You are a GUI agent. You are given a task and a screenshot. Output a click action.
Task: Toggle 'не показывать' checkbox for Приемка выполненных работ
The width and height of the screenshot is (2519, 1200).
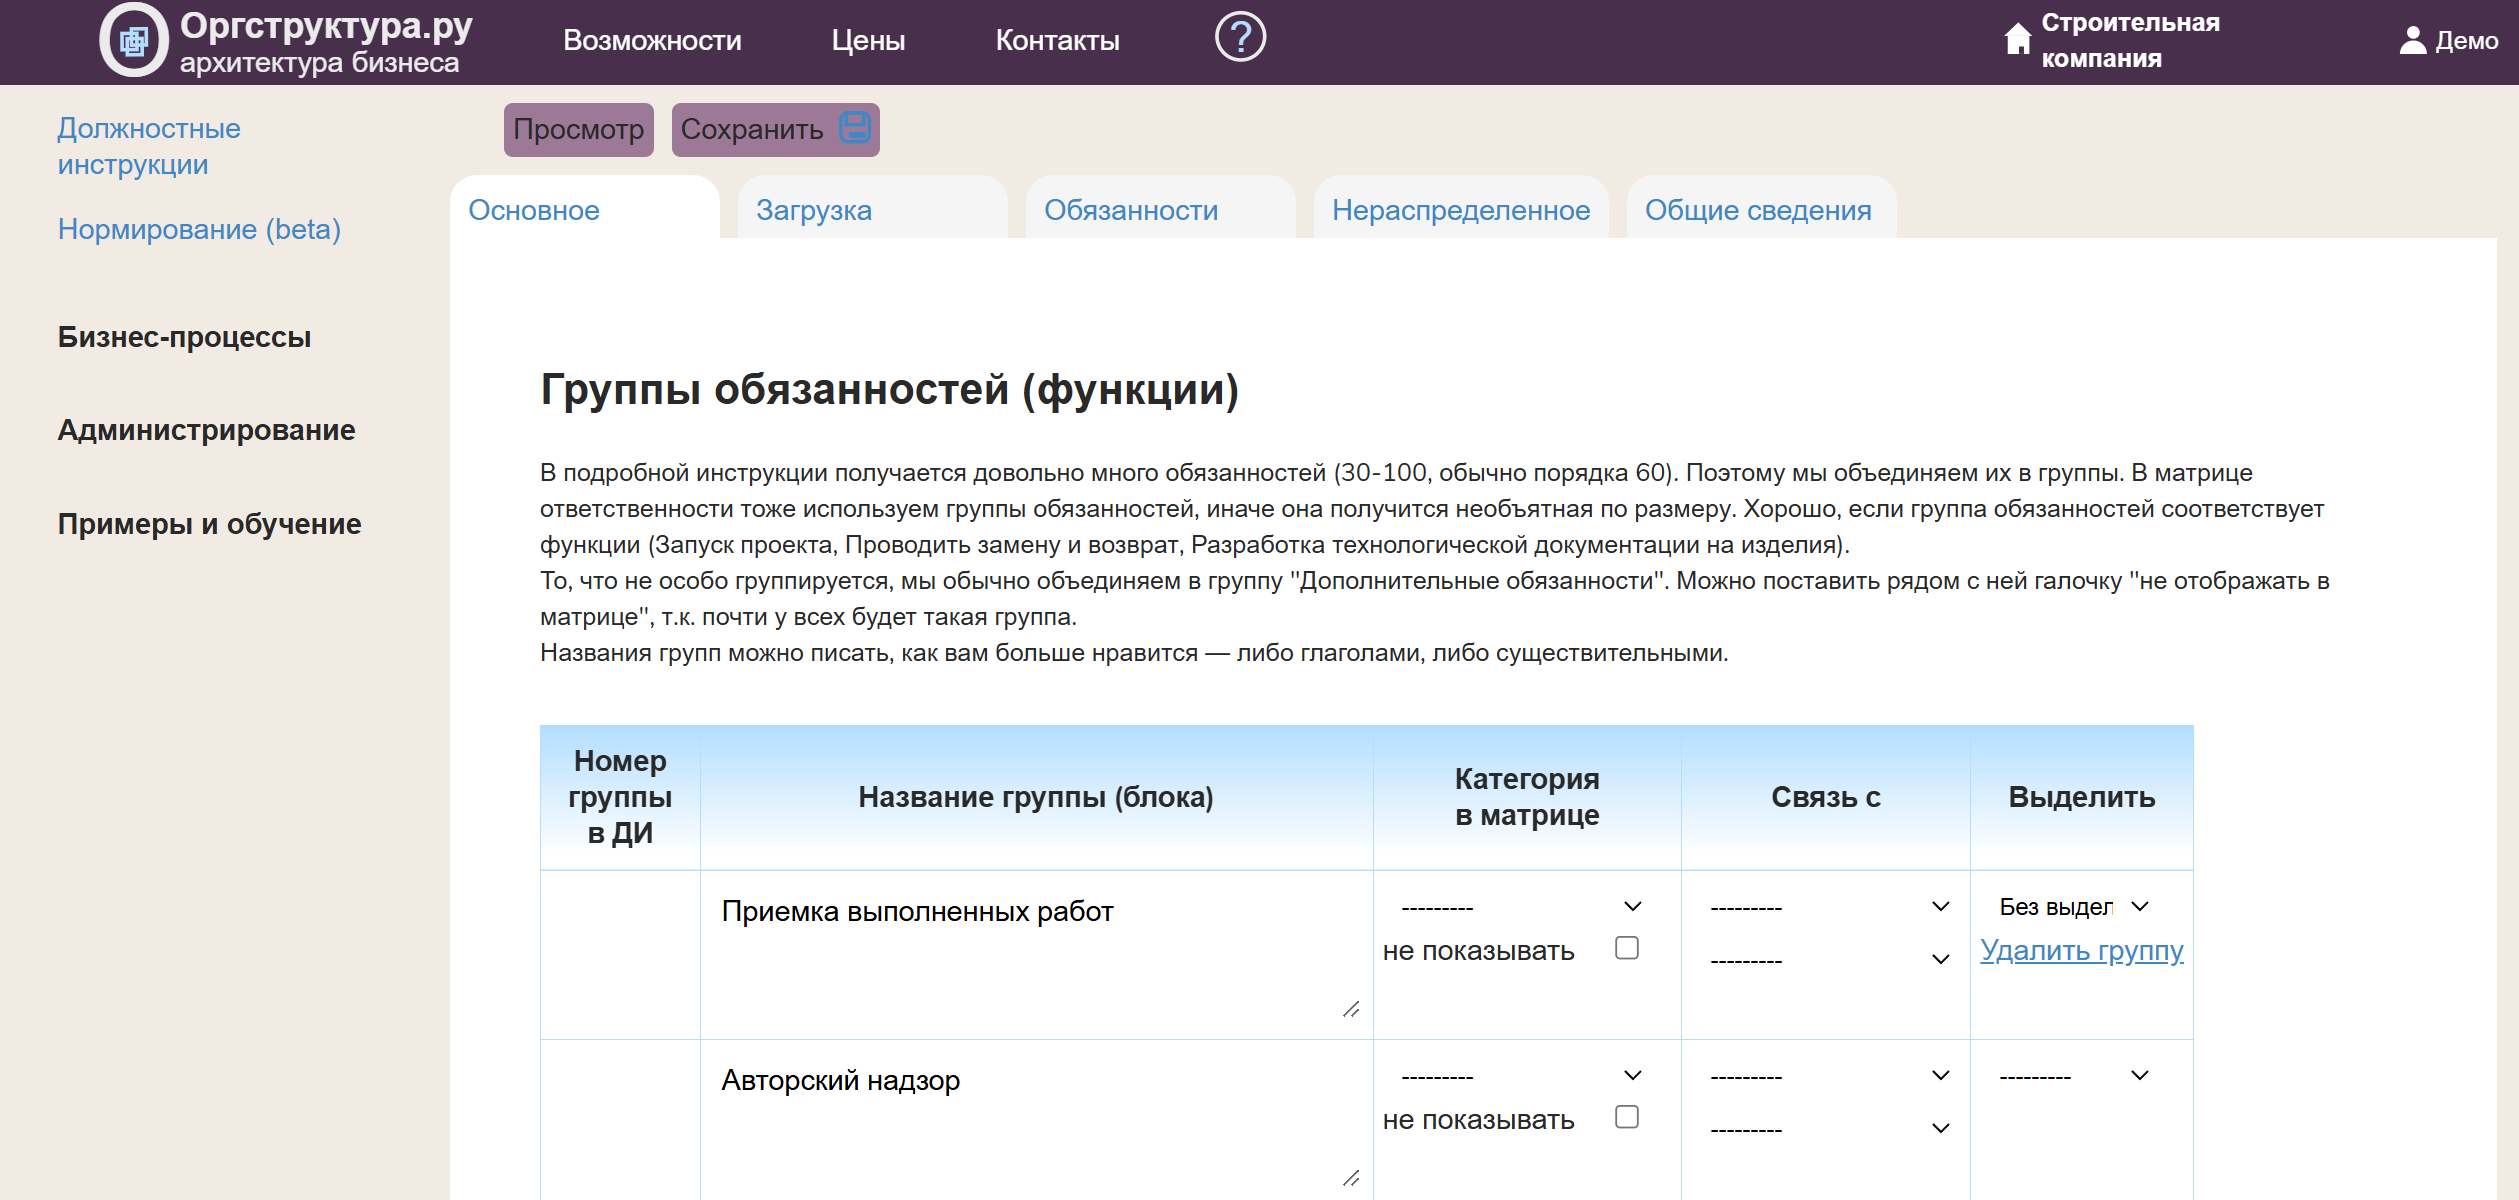pos(1627,947)
